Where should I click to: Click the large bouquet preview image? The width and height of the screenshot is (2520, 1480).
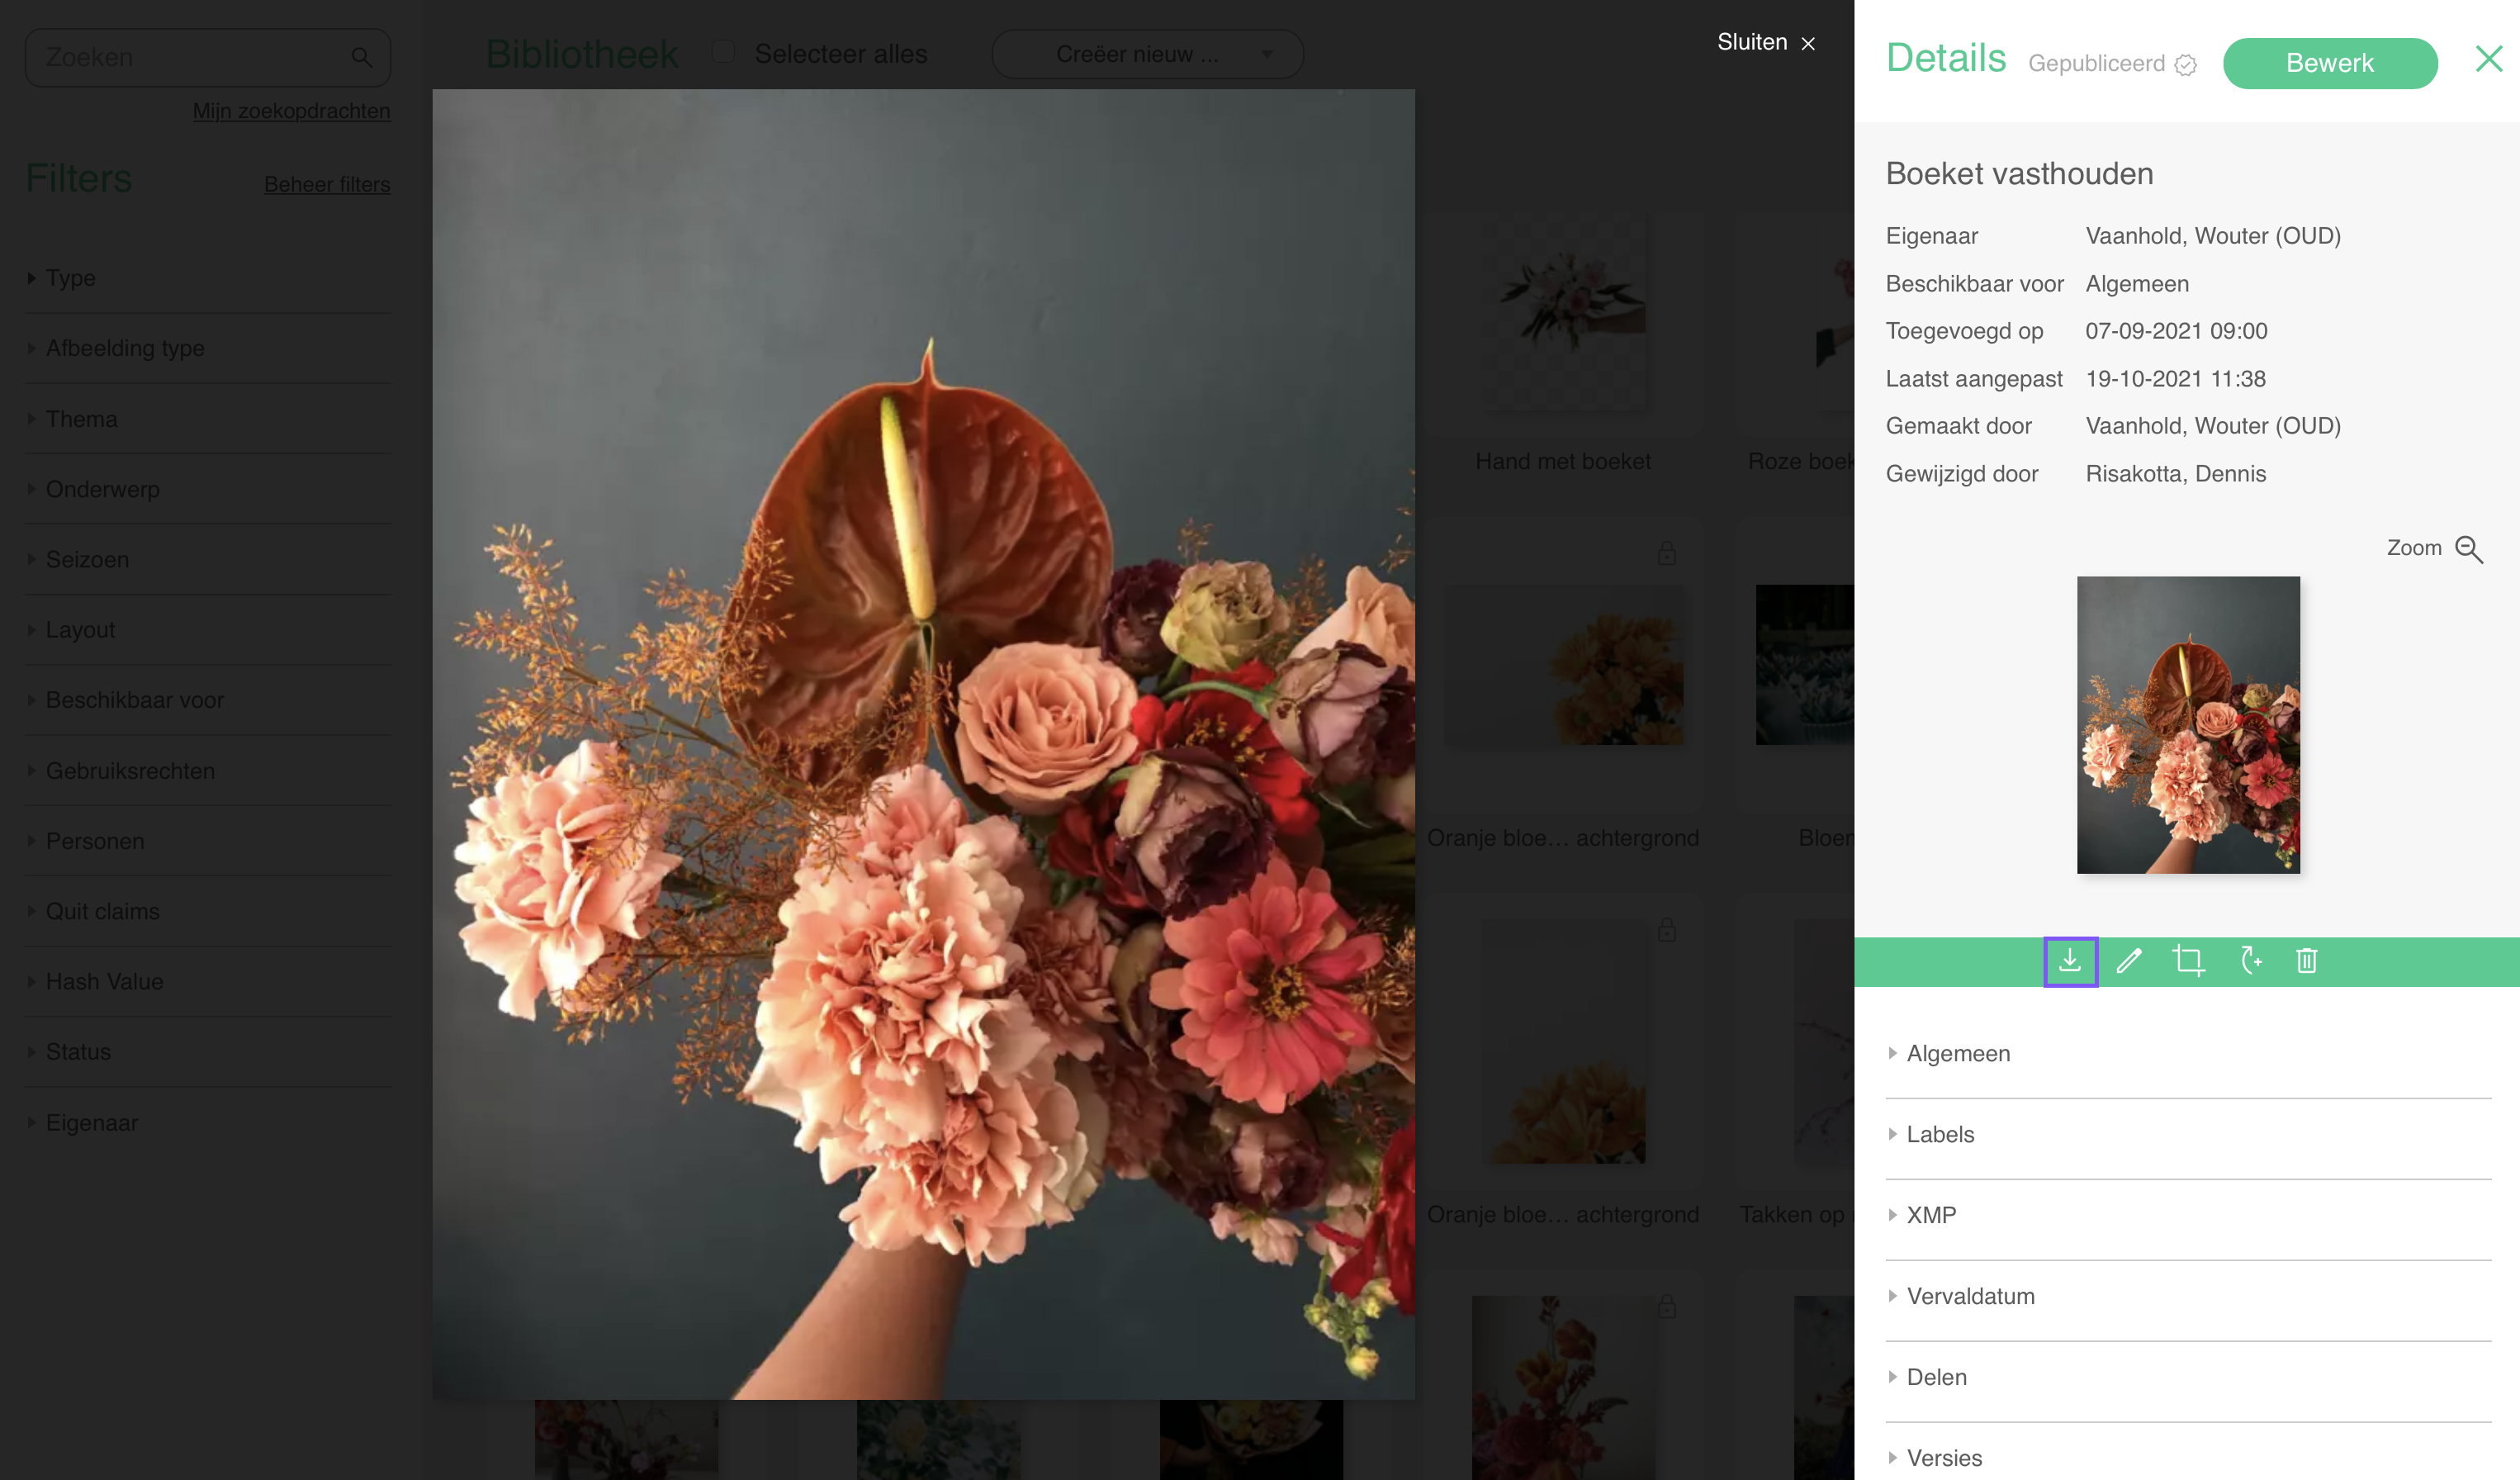[x=923, y=744]
